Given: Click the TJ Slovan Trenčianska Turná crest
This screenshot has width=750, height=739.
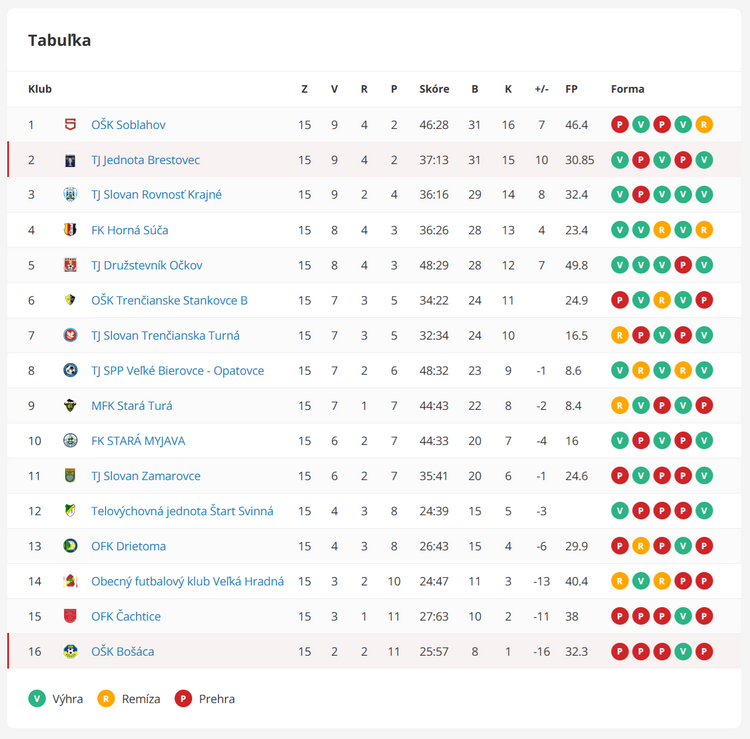Looking at the screenshot, I should (70, 335).
